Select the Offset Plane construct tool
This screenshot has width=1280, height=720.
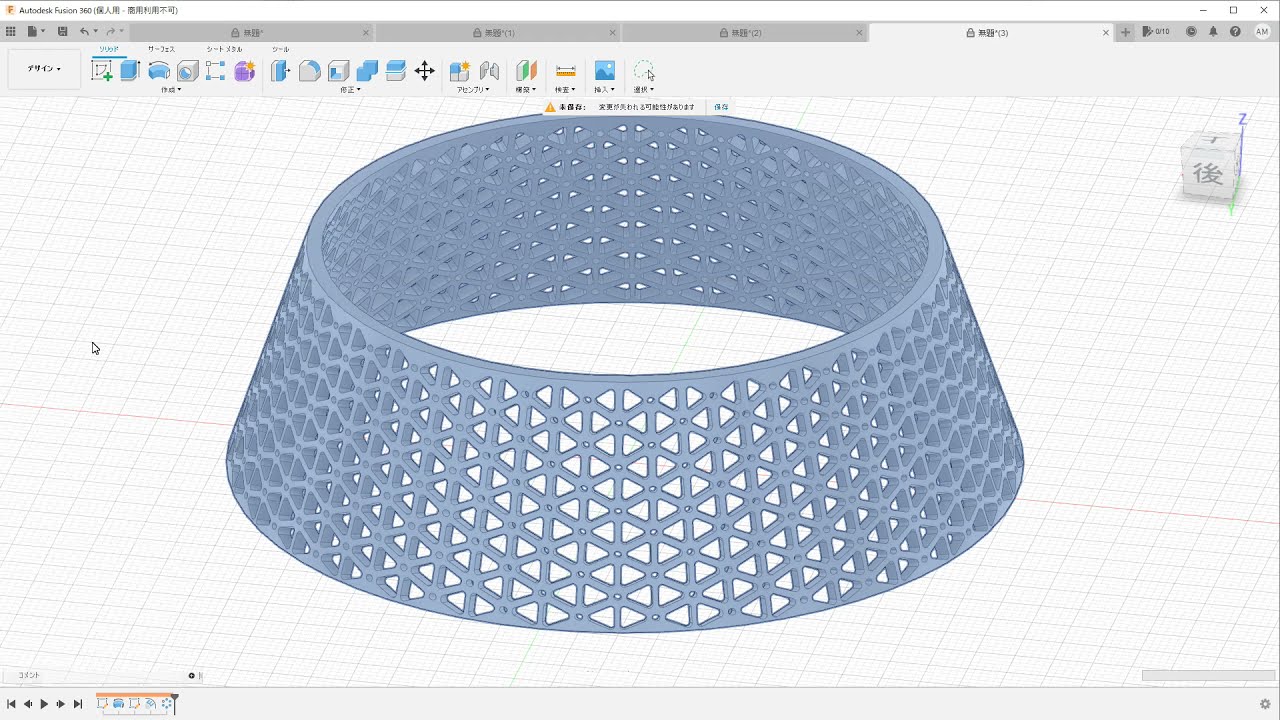point(526,71)
